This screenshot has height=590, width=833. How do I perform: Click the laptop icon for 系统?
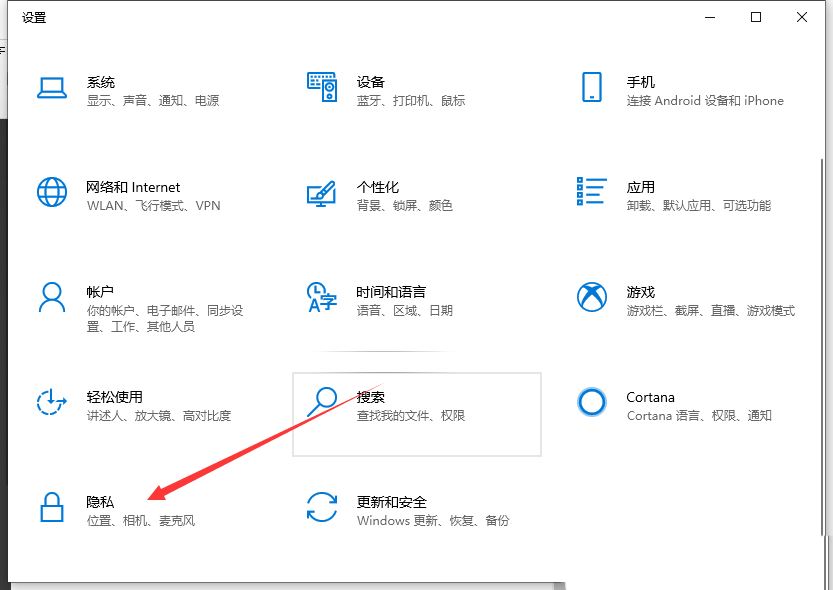[51, 88]
